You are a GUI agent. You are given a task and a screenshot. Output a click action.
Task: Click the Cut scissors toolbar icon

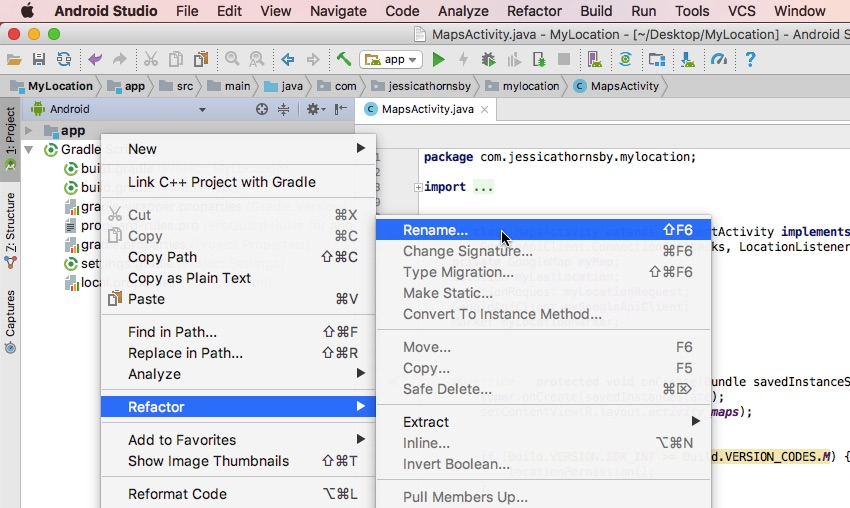[151, 60]
